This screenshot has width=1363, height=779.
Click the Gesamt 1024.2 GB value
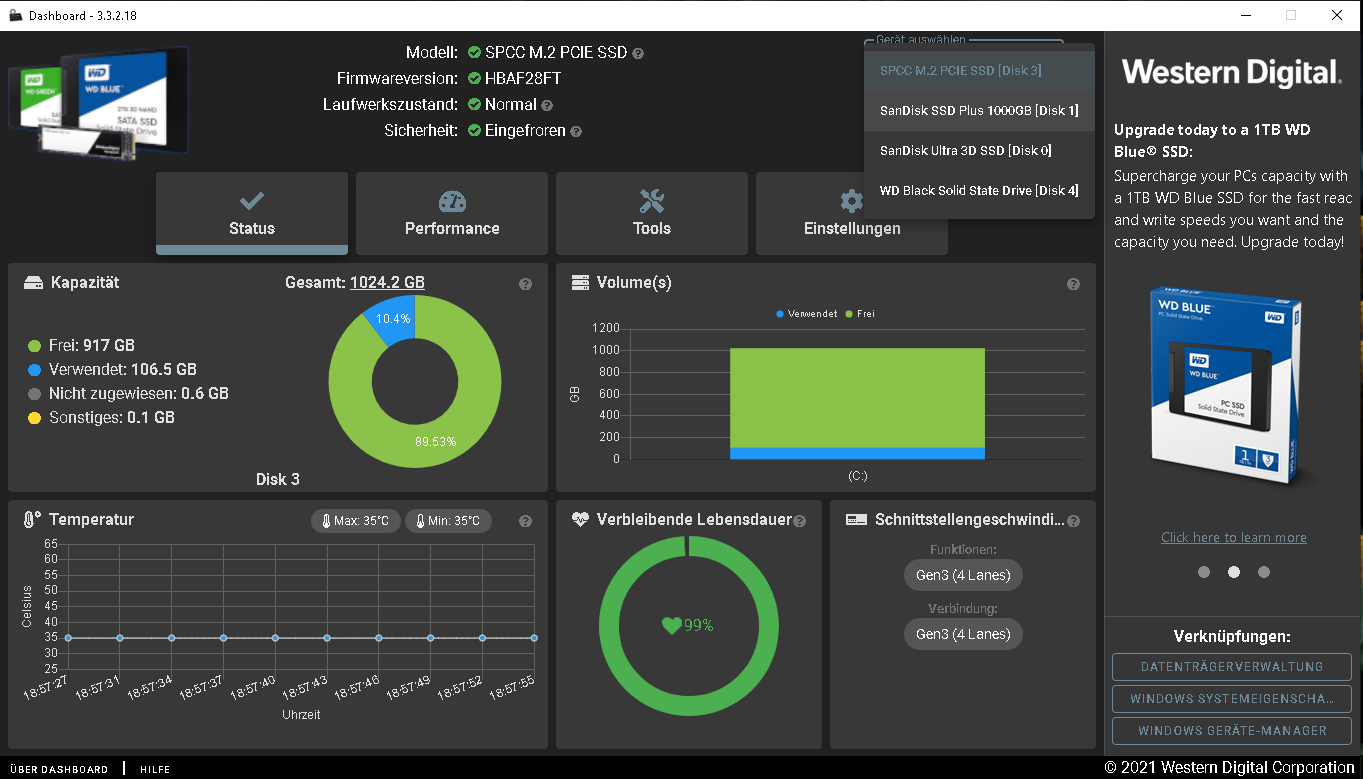[387, 283]
